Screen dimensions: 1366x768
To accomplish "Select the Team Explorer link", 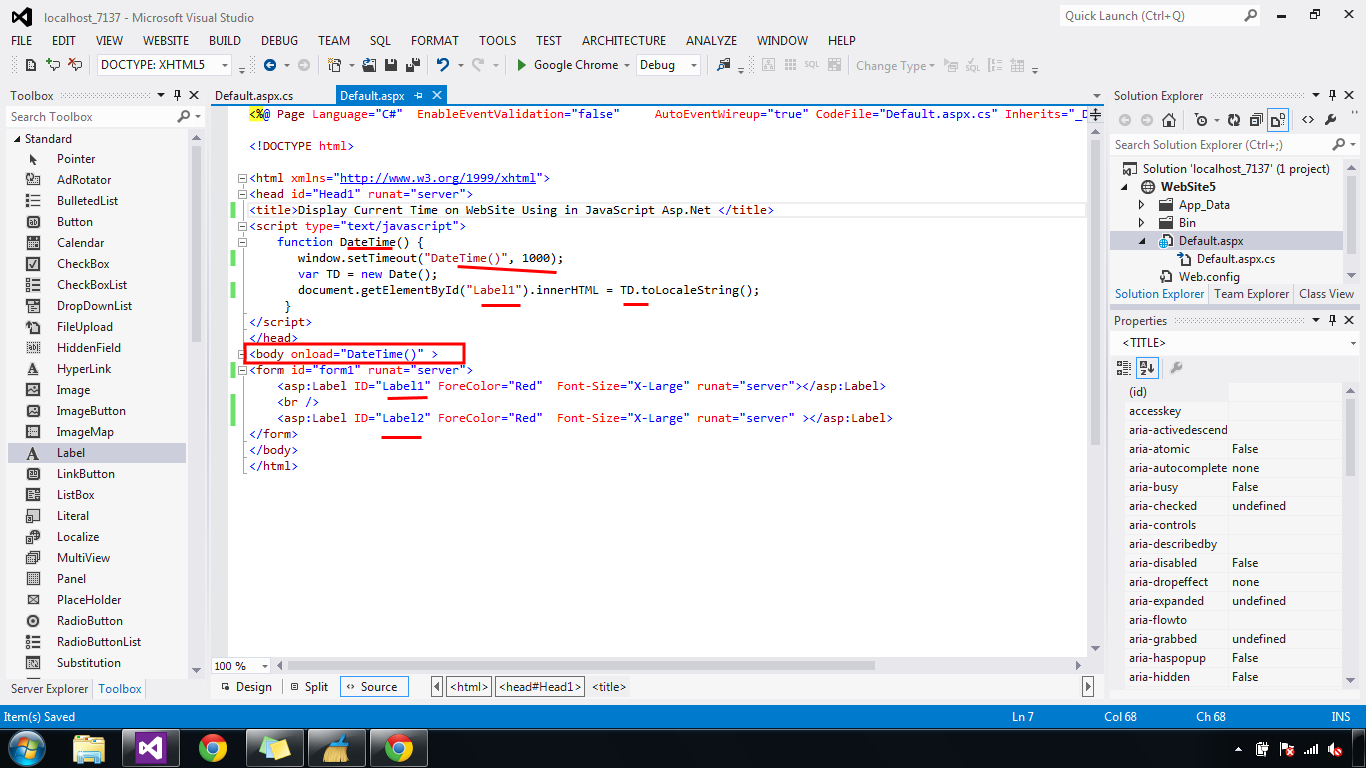I will (x=1251, y=293).
